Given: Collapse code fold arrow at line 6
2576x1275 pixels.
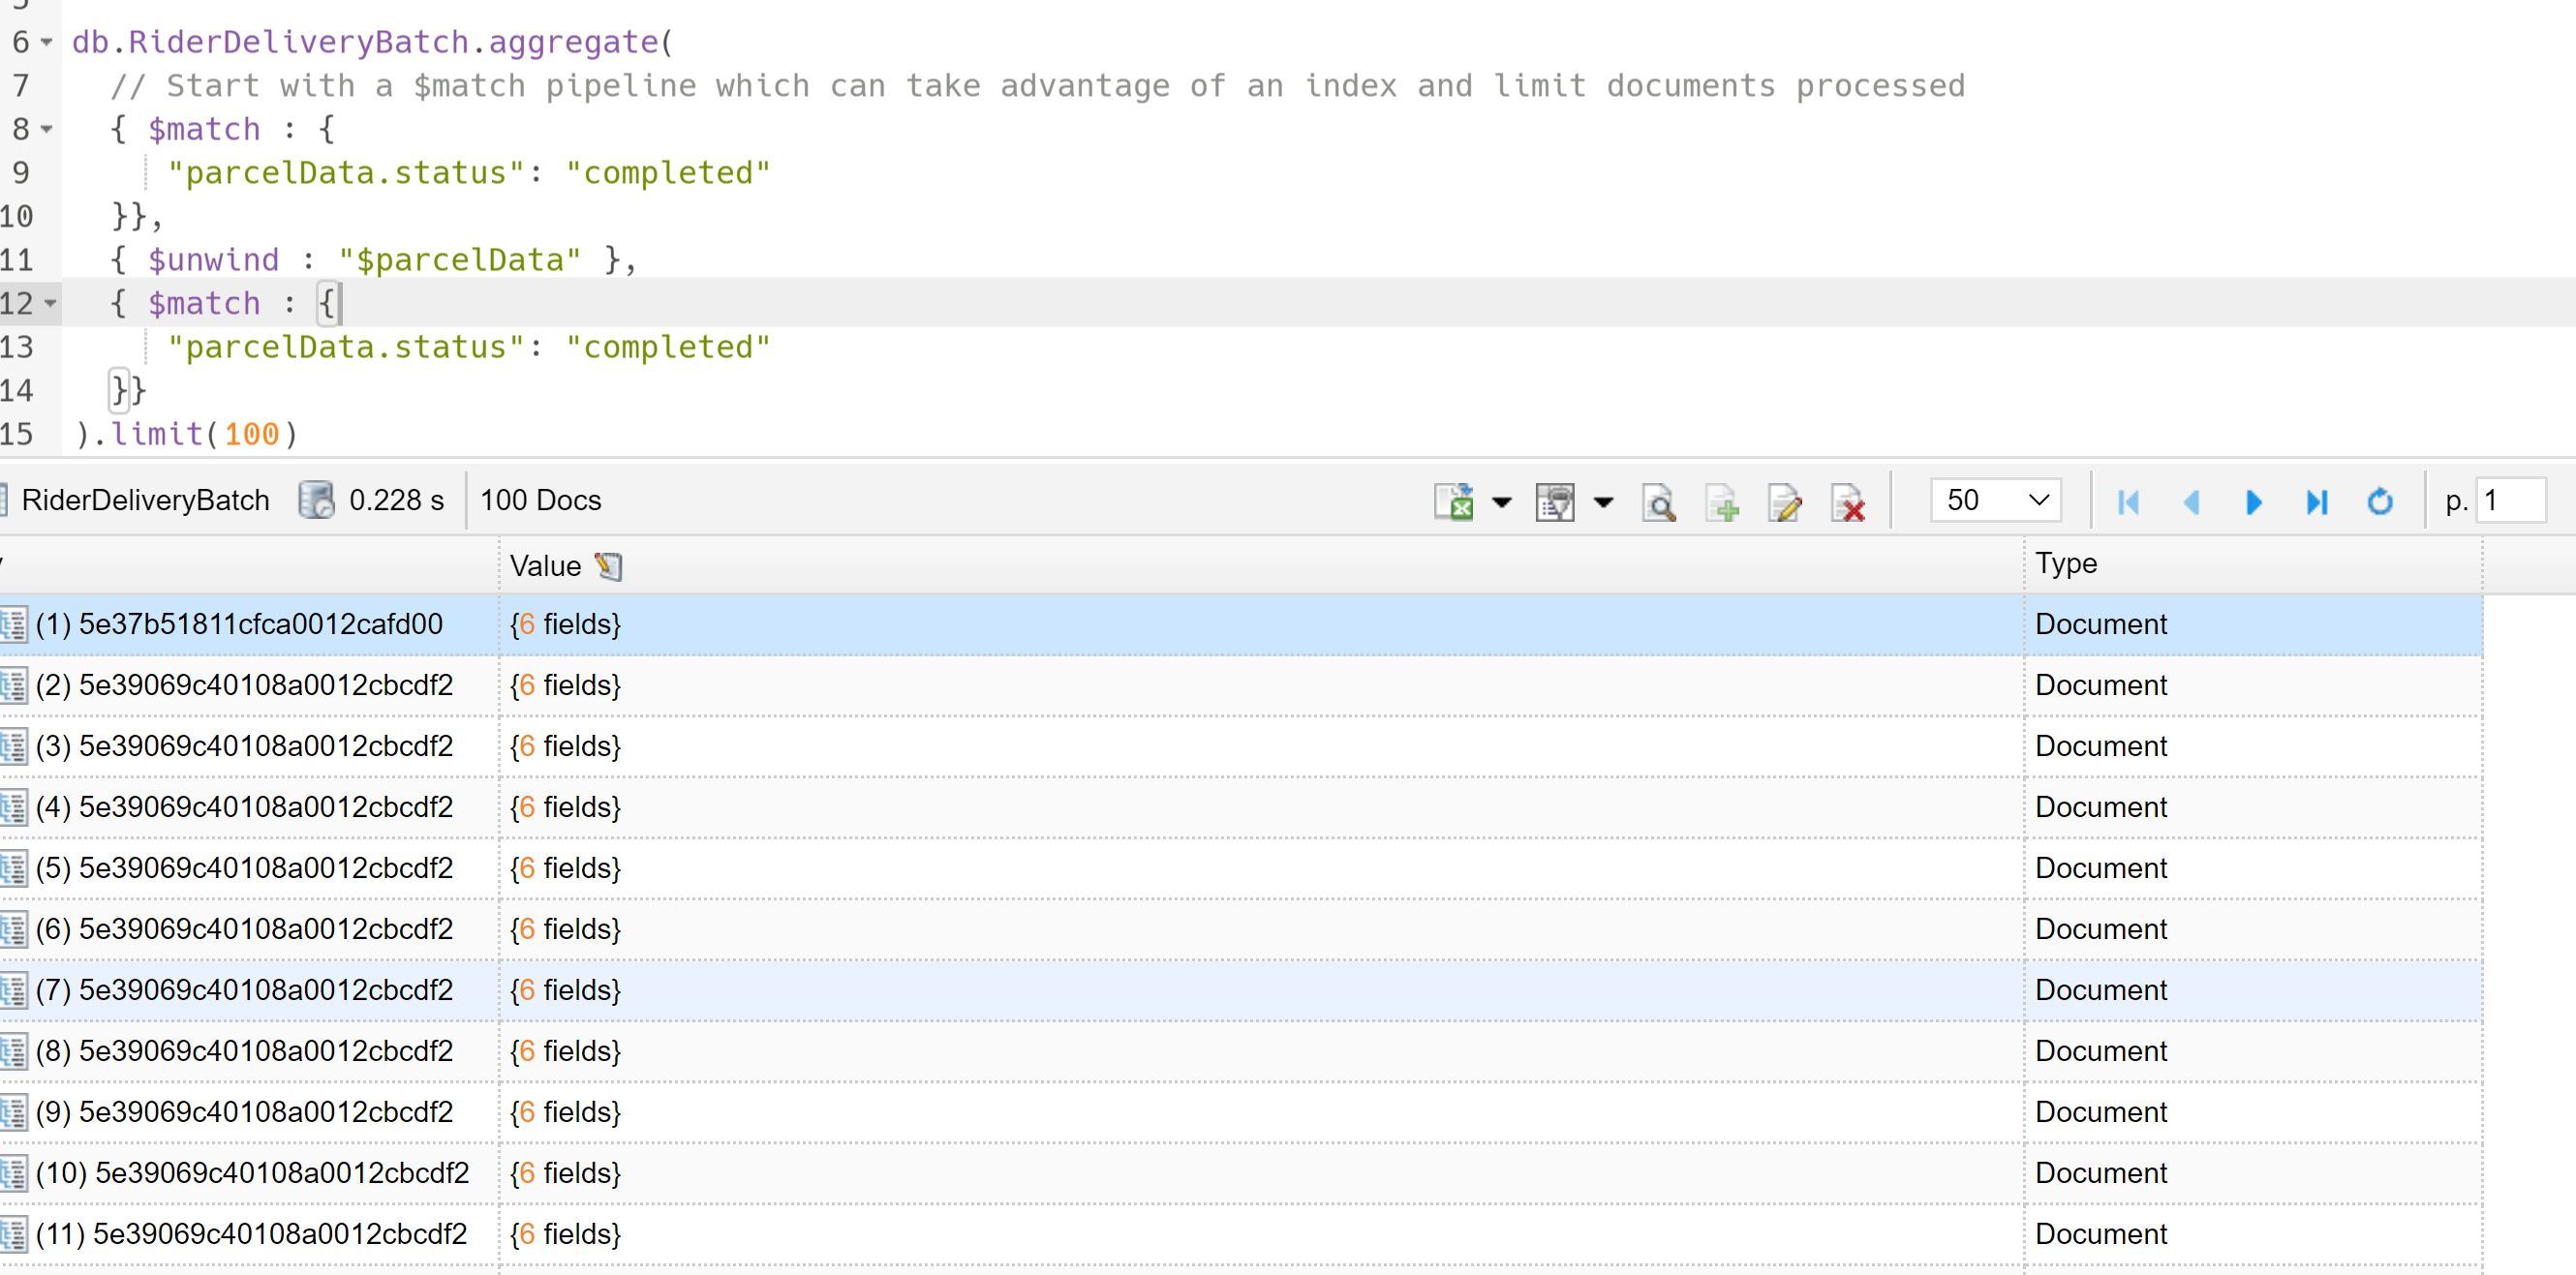Looking at the screenshot, I should click(46, 42).
